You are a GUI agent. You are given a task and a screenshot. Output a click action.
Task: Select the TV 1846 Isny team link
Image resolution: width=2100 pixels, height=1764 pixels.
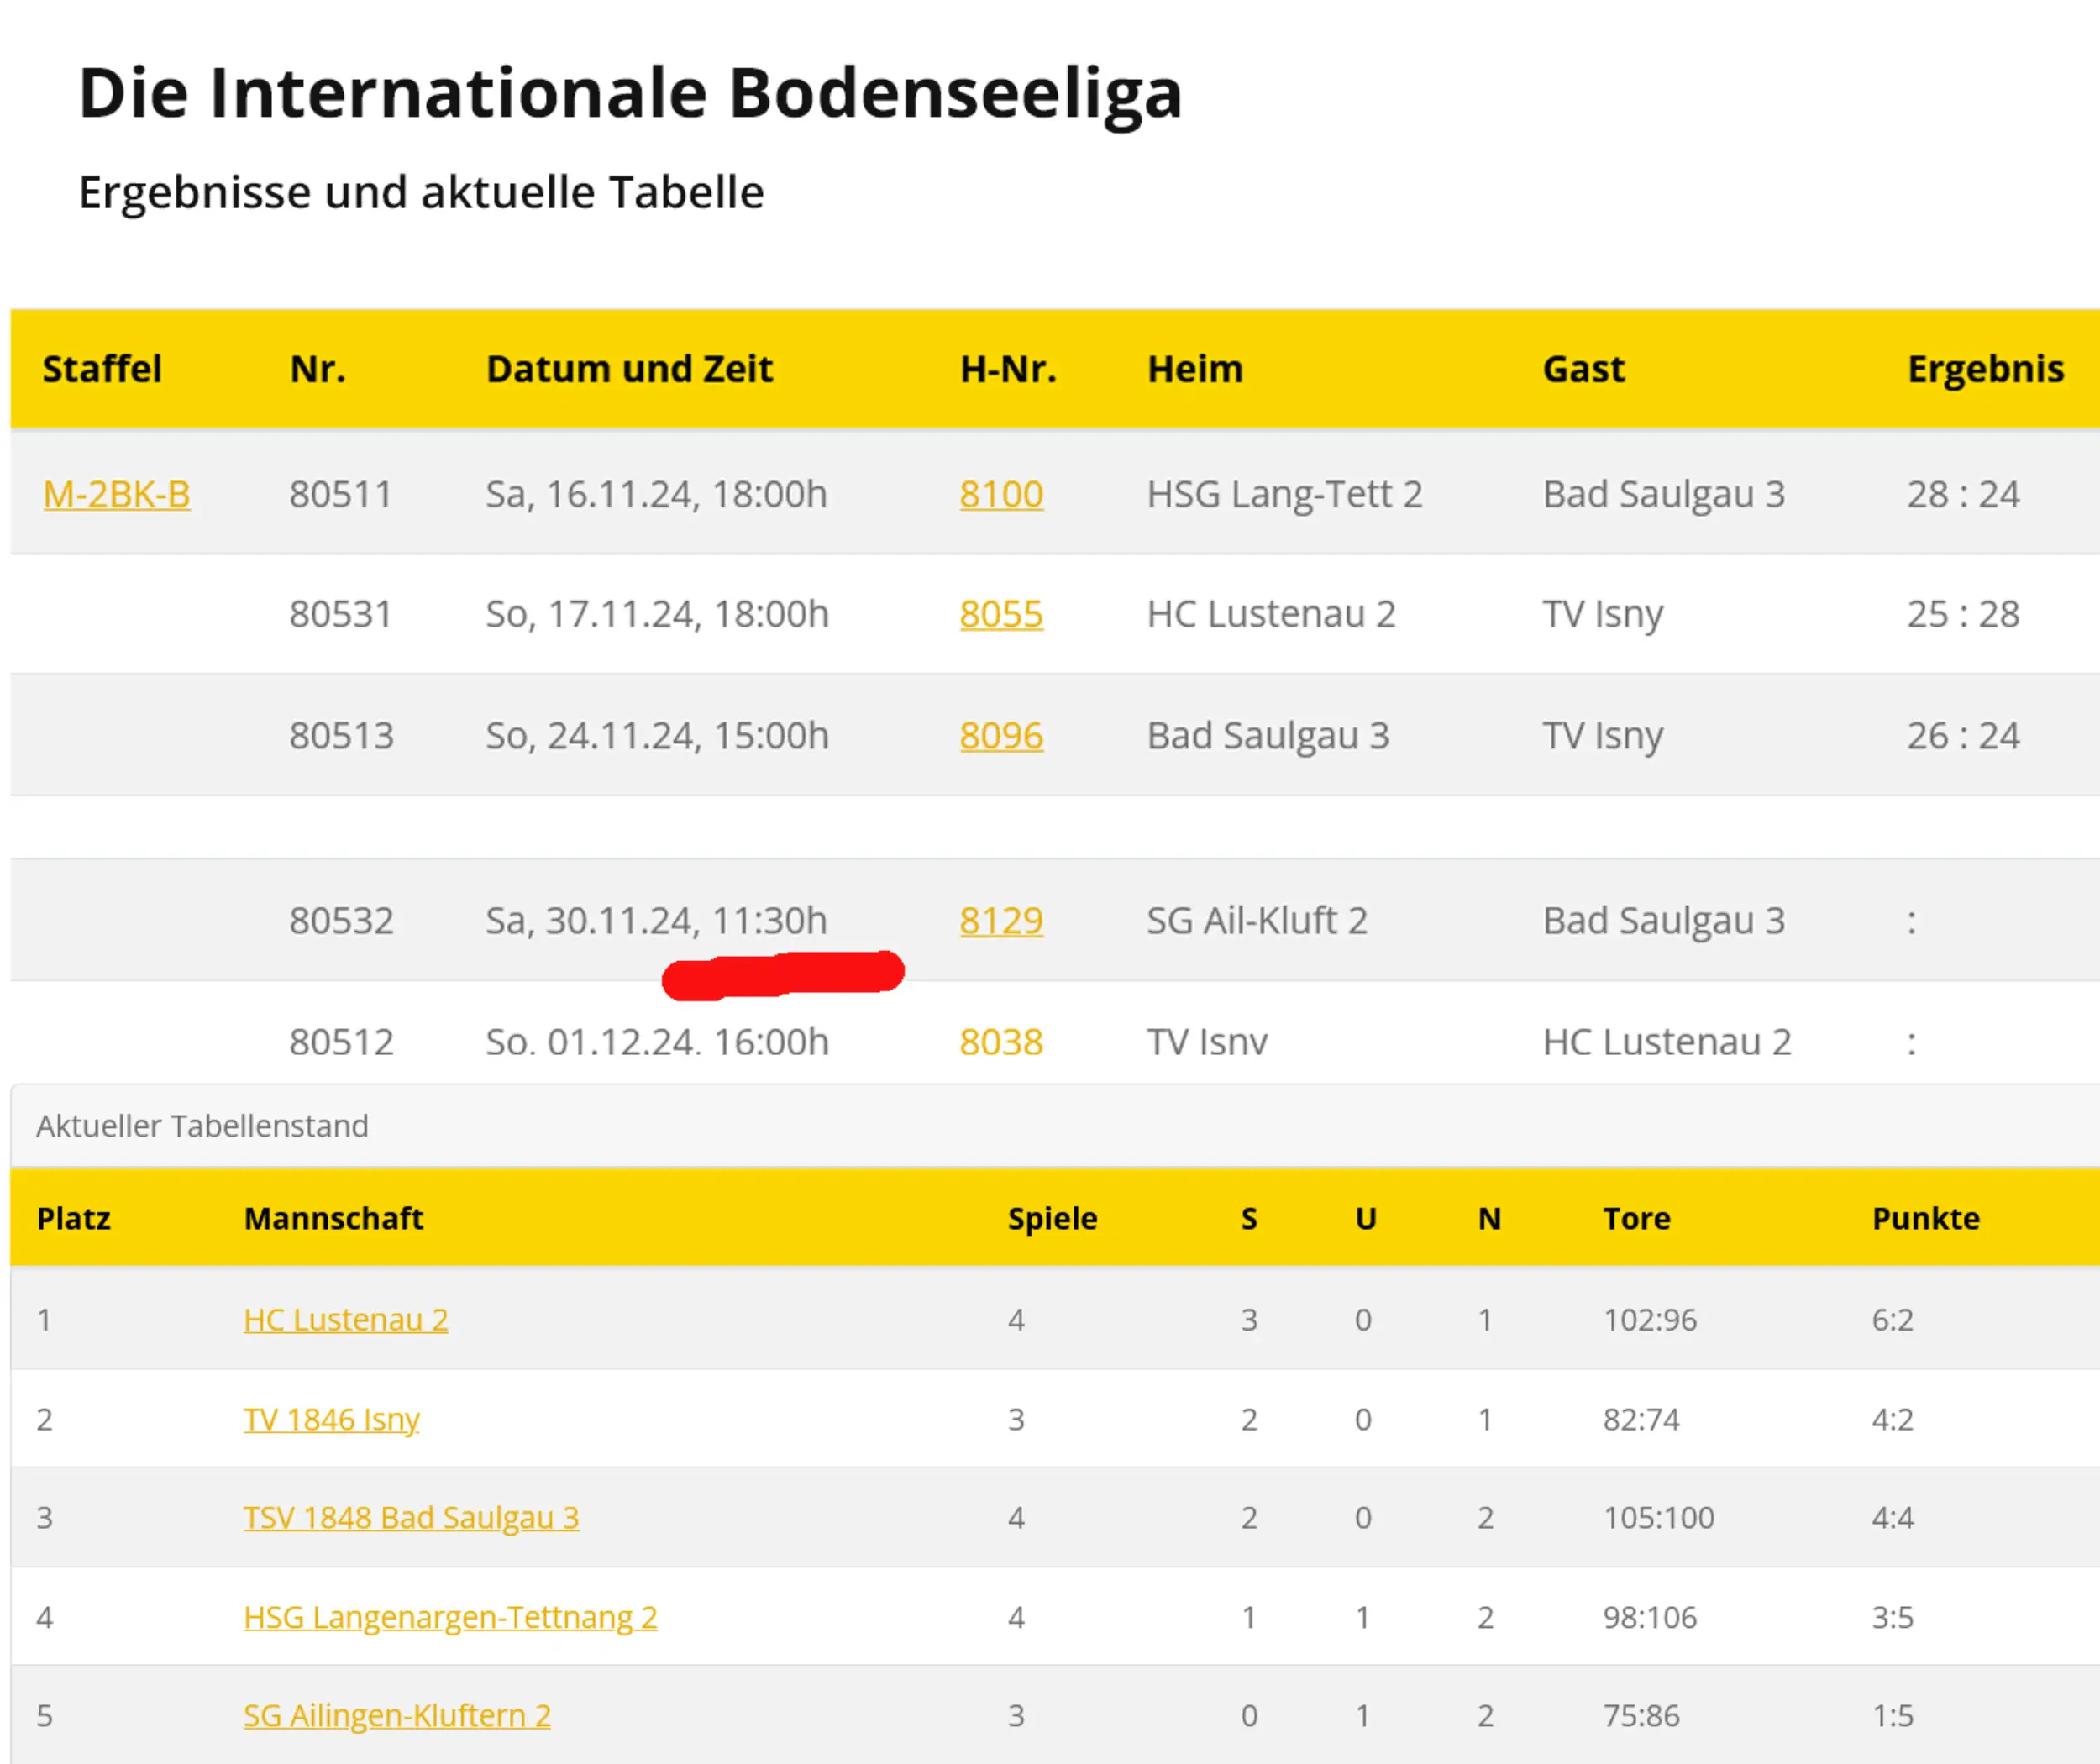(x=331, y=1419)
